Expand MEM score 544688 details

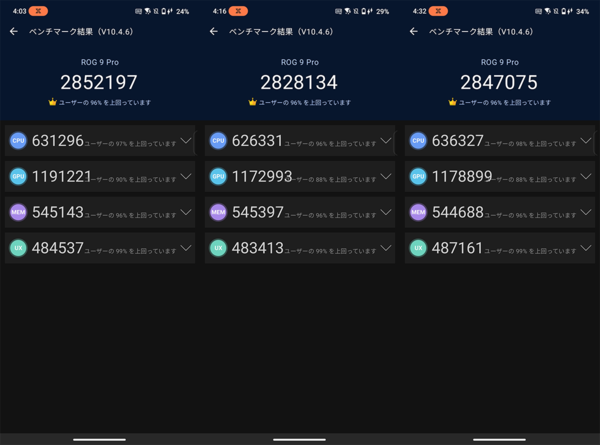tap(586, 212)
